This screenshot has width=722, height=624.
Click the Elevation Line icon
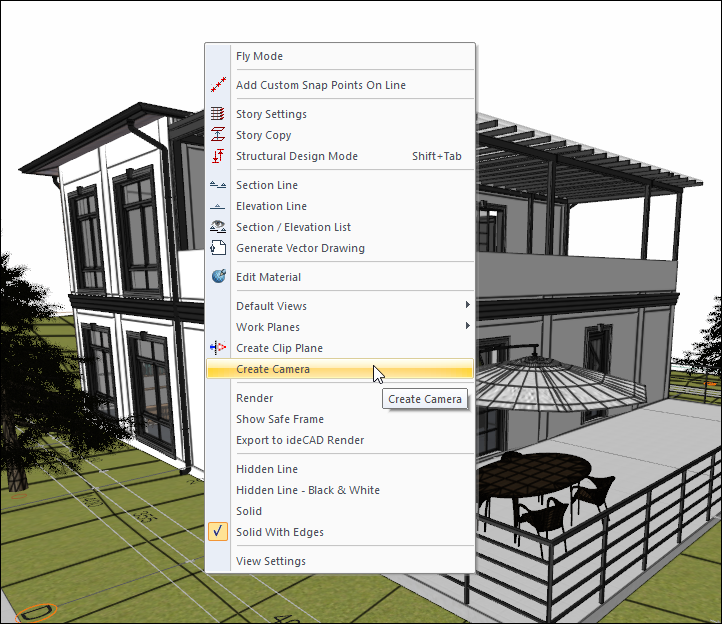(x=218, y=207)
